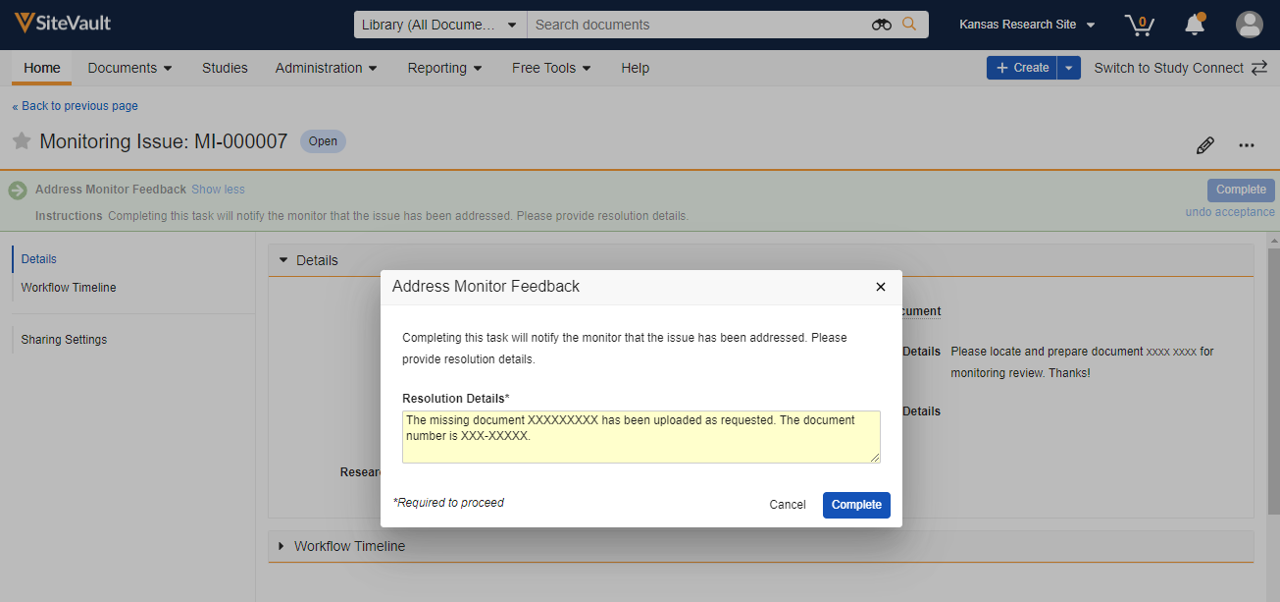The image size is (1280, 602).
Task: Open the Kansas Research Site dropdown
Action: pyautogui.click(x=1026, y=25)
